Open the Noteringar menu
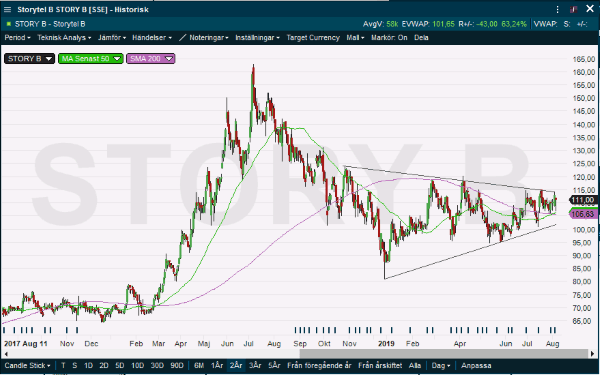The image size is (600, 375). [209, 38]
